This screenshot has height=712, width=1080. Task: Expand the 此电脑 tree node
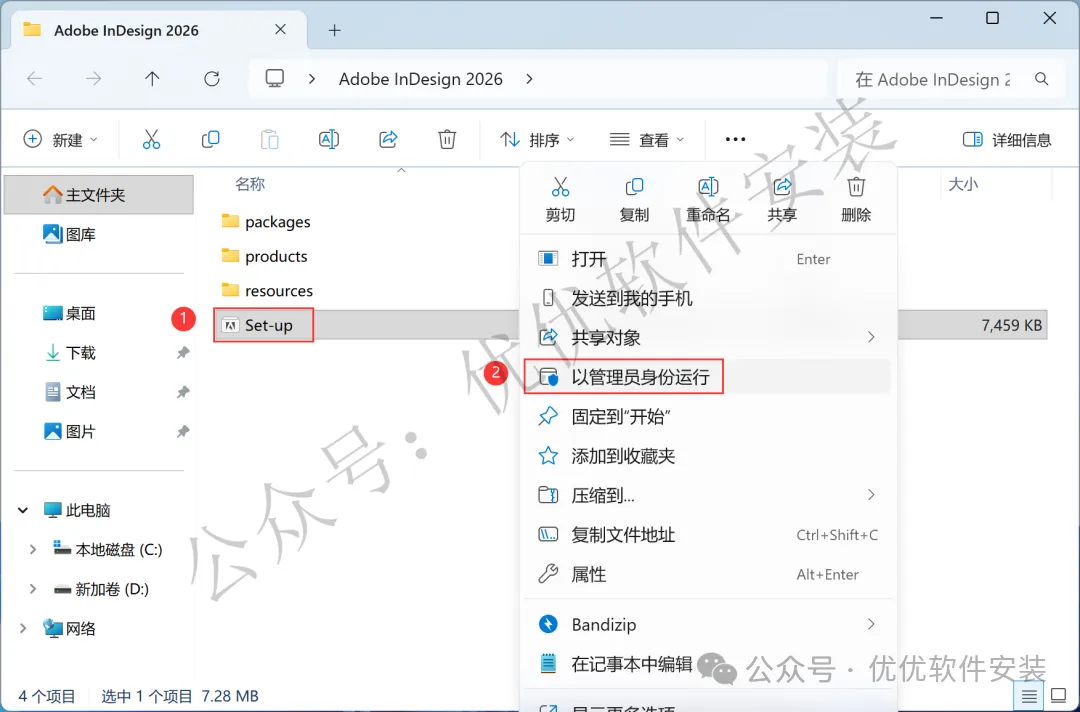(x=23, y=510)
